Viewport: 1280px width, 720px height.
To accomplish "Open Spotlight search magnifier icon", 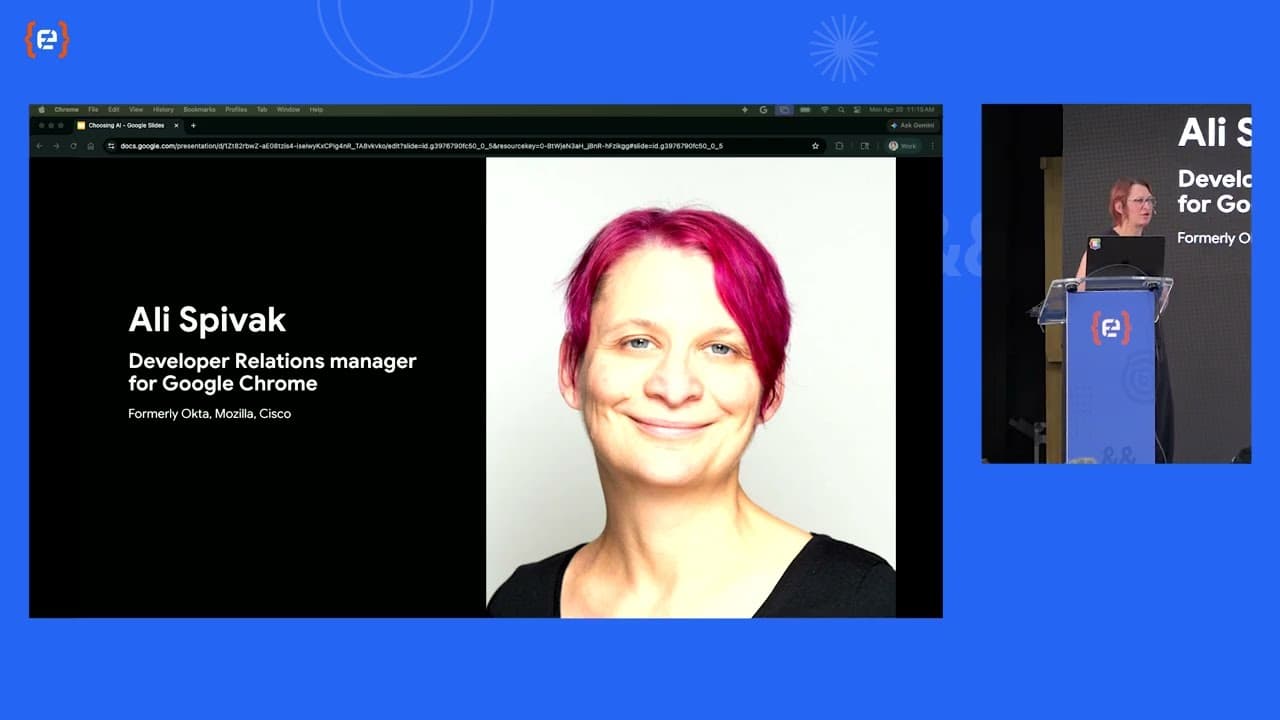I will point(842,110).
